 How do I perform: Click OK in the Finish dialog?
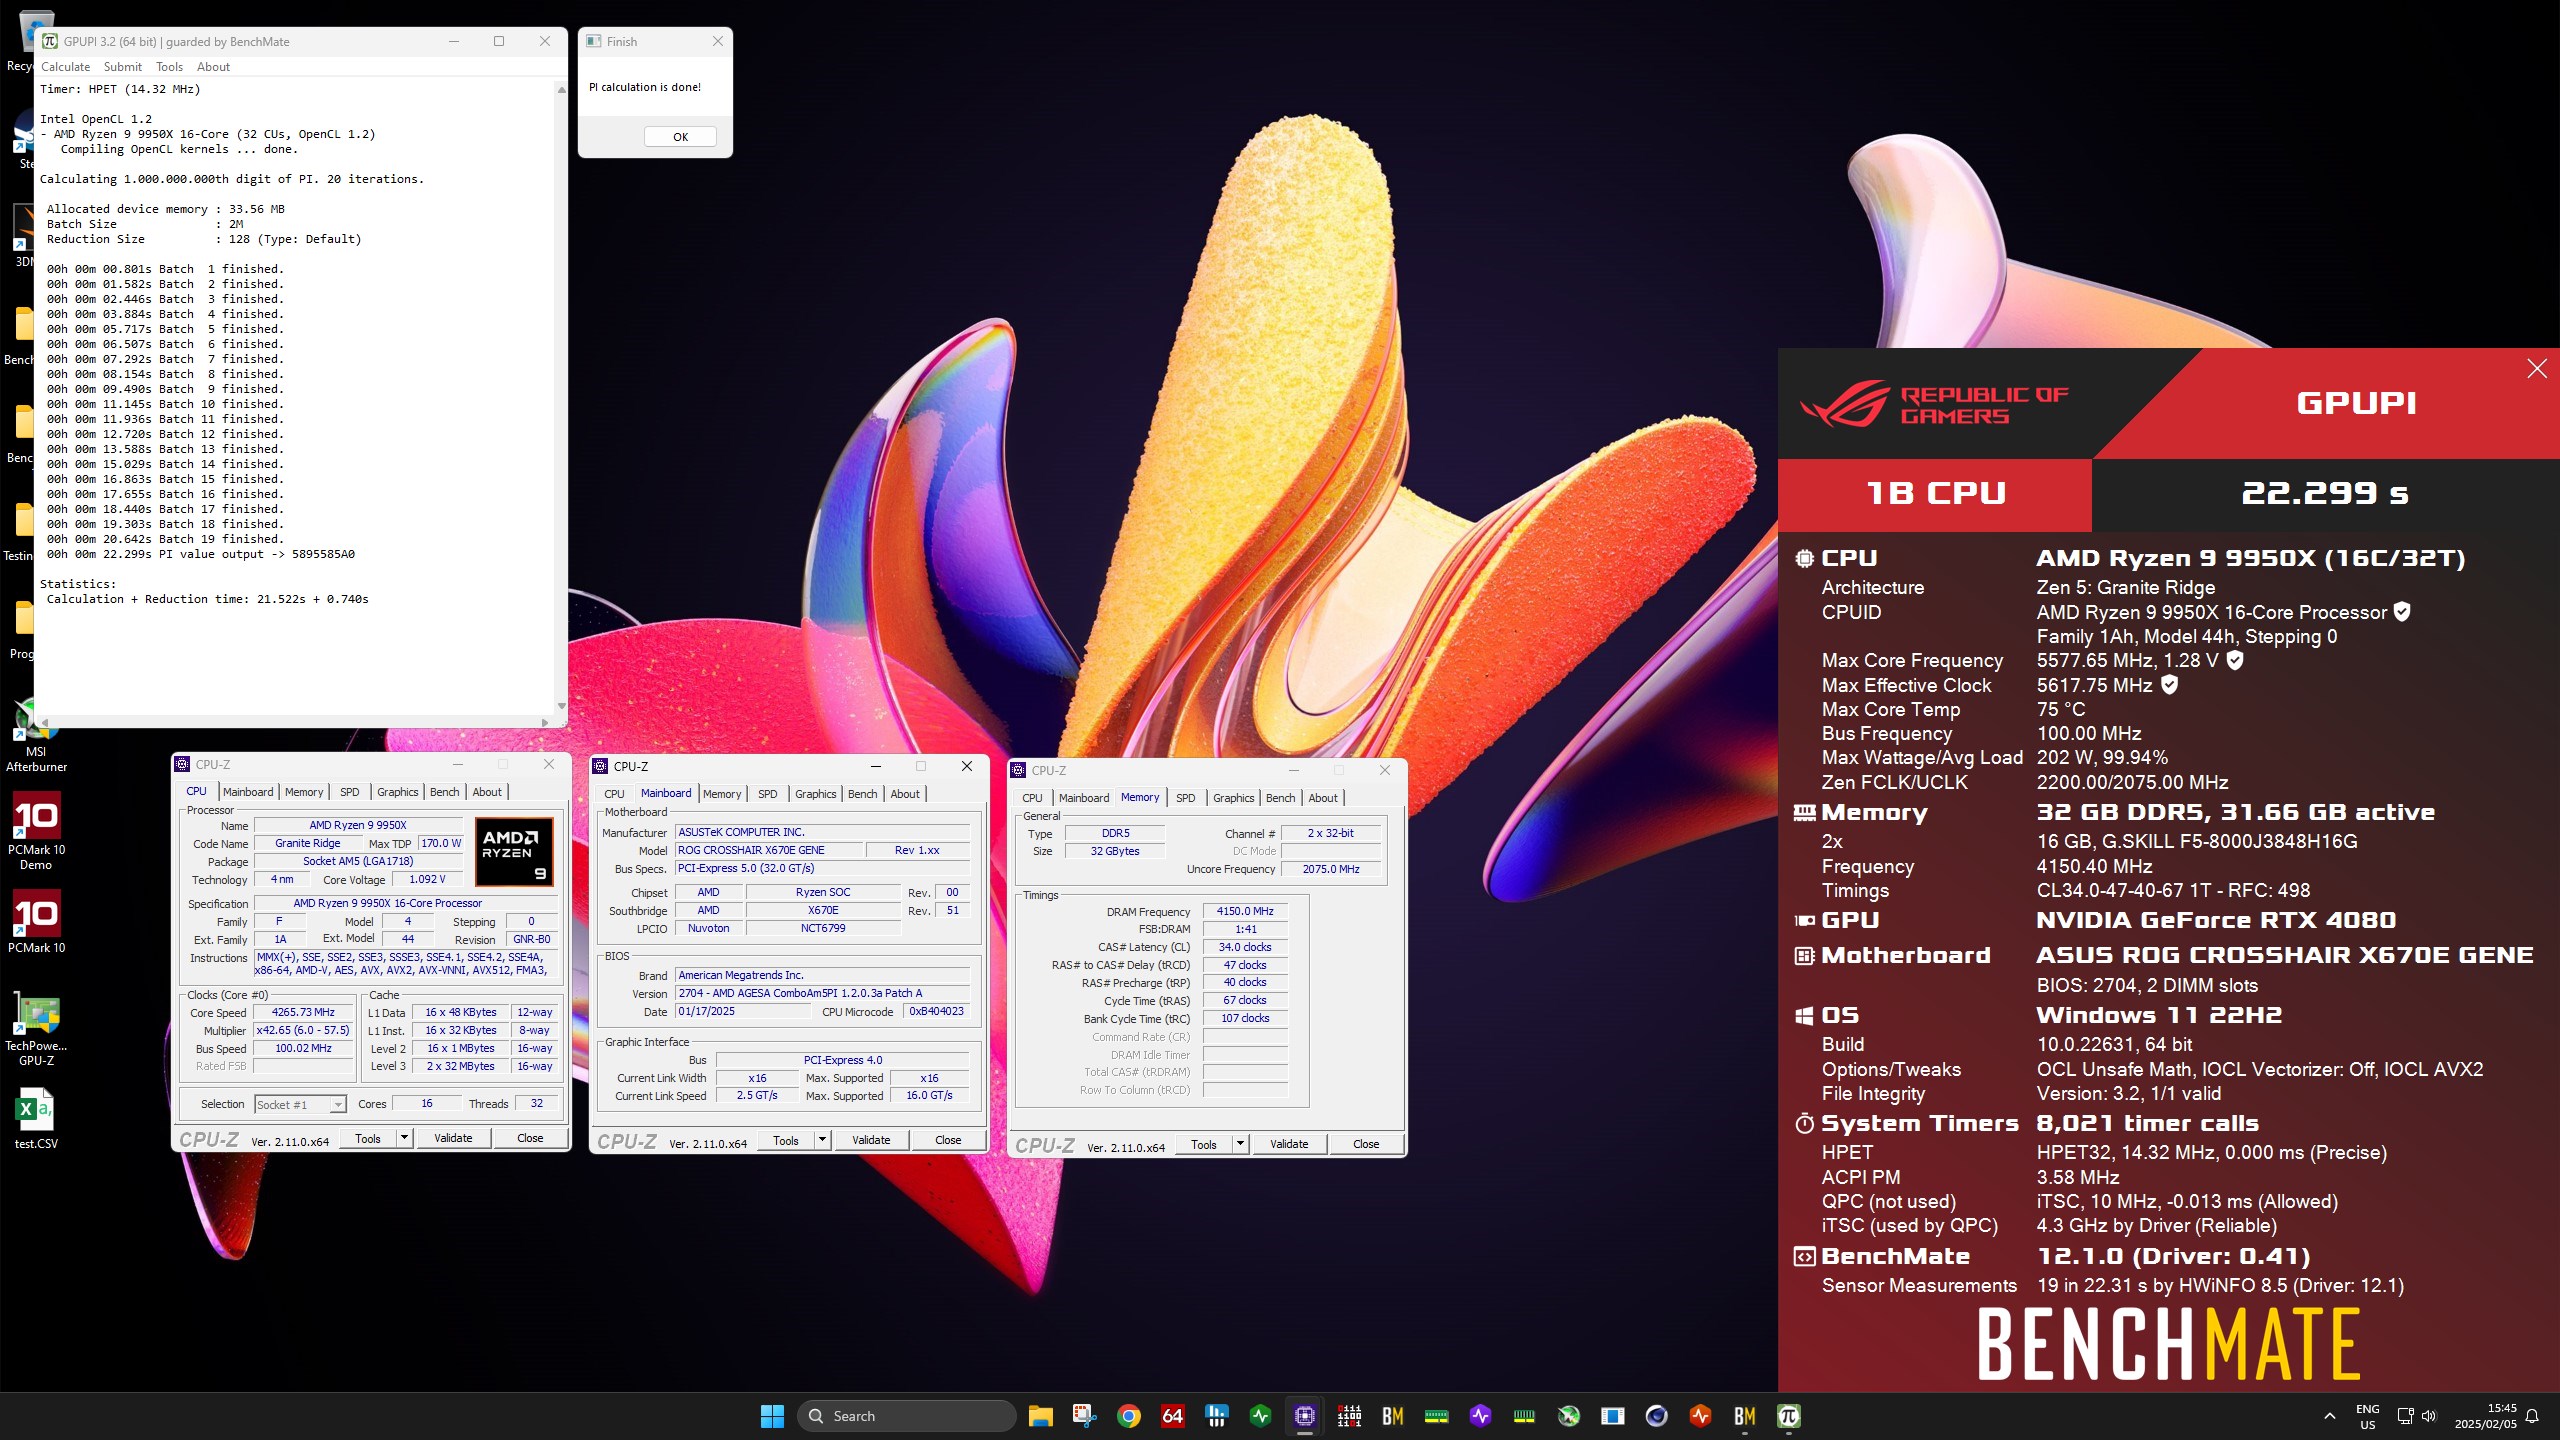coord(680,137)
